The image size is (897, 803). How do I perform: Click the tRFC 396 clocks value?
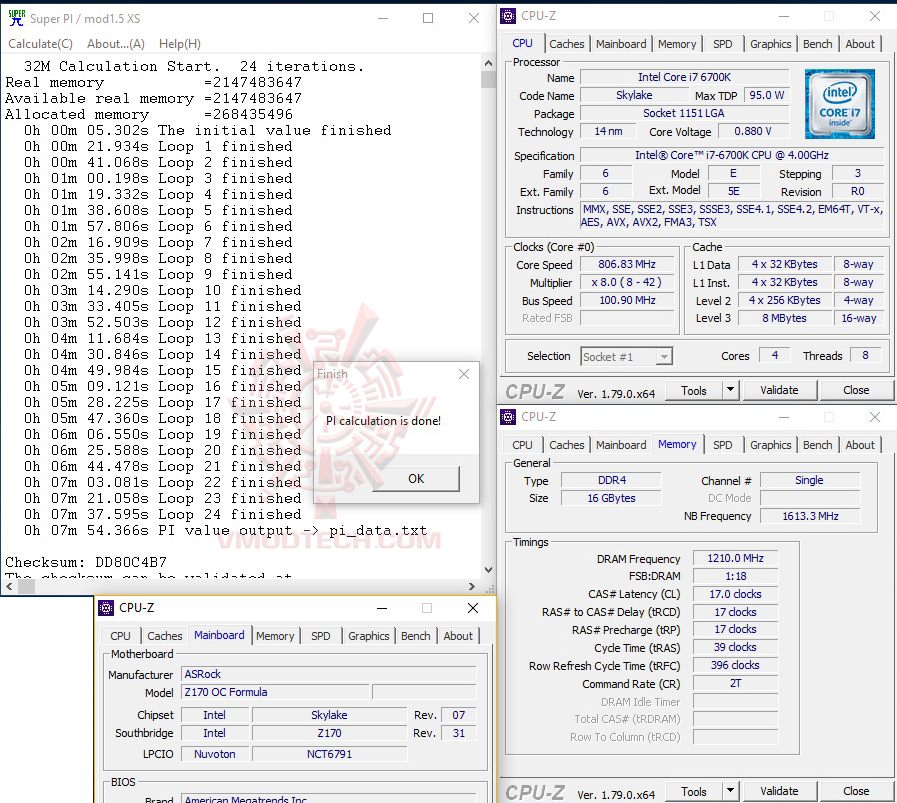tap(735, 666)
